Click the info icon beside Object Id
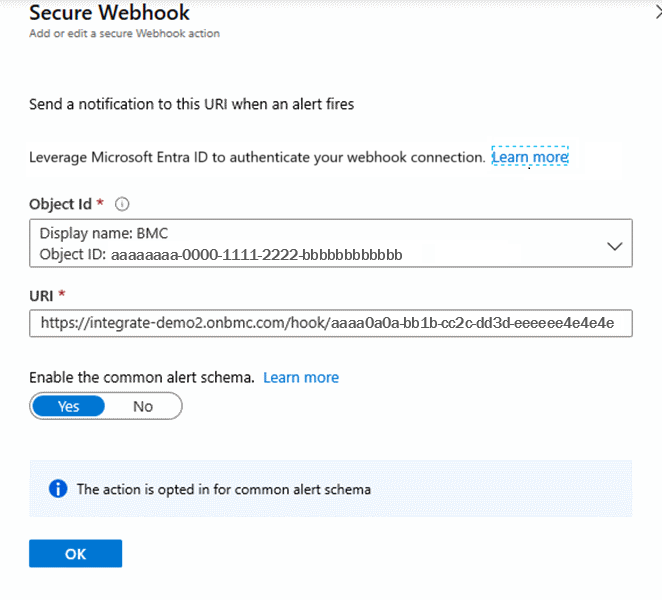662x600 pixels. pyautogui.click(x=123, y=204)
